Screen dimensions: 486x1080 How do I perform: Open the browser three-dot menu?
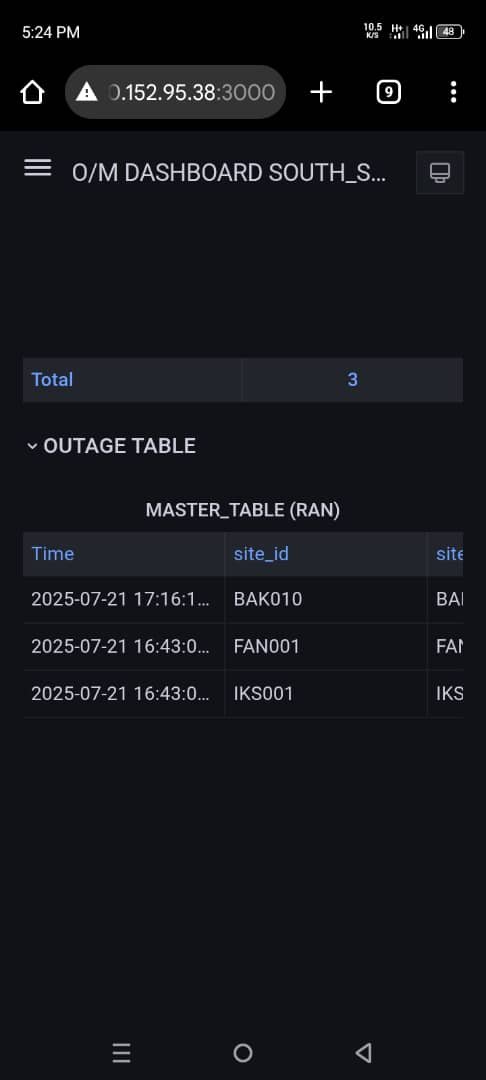[453, 92]
